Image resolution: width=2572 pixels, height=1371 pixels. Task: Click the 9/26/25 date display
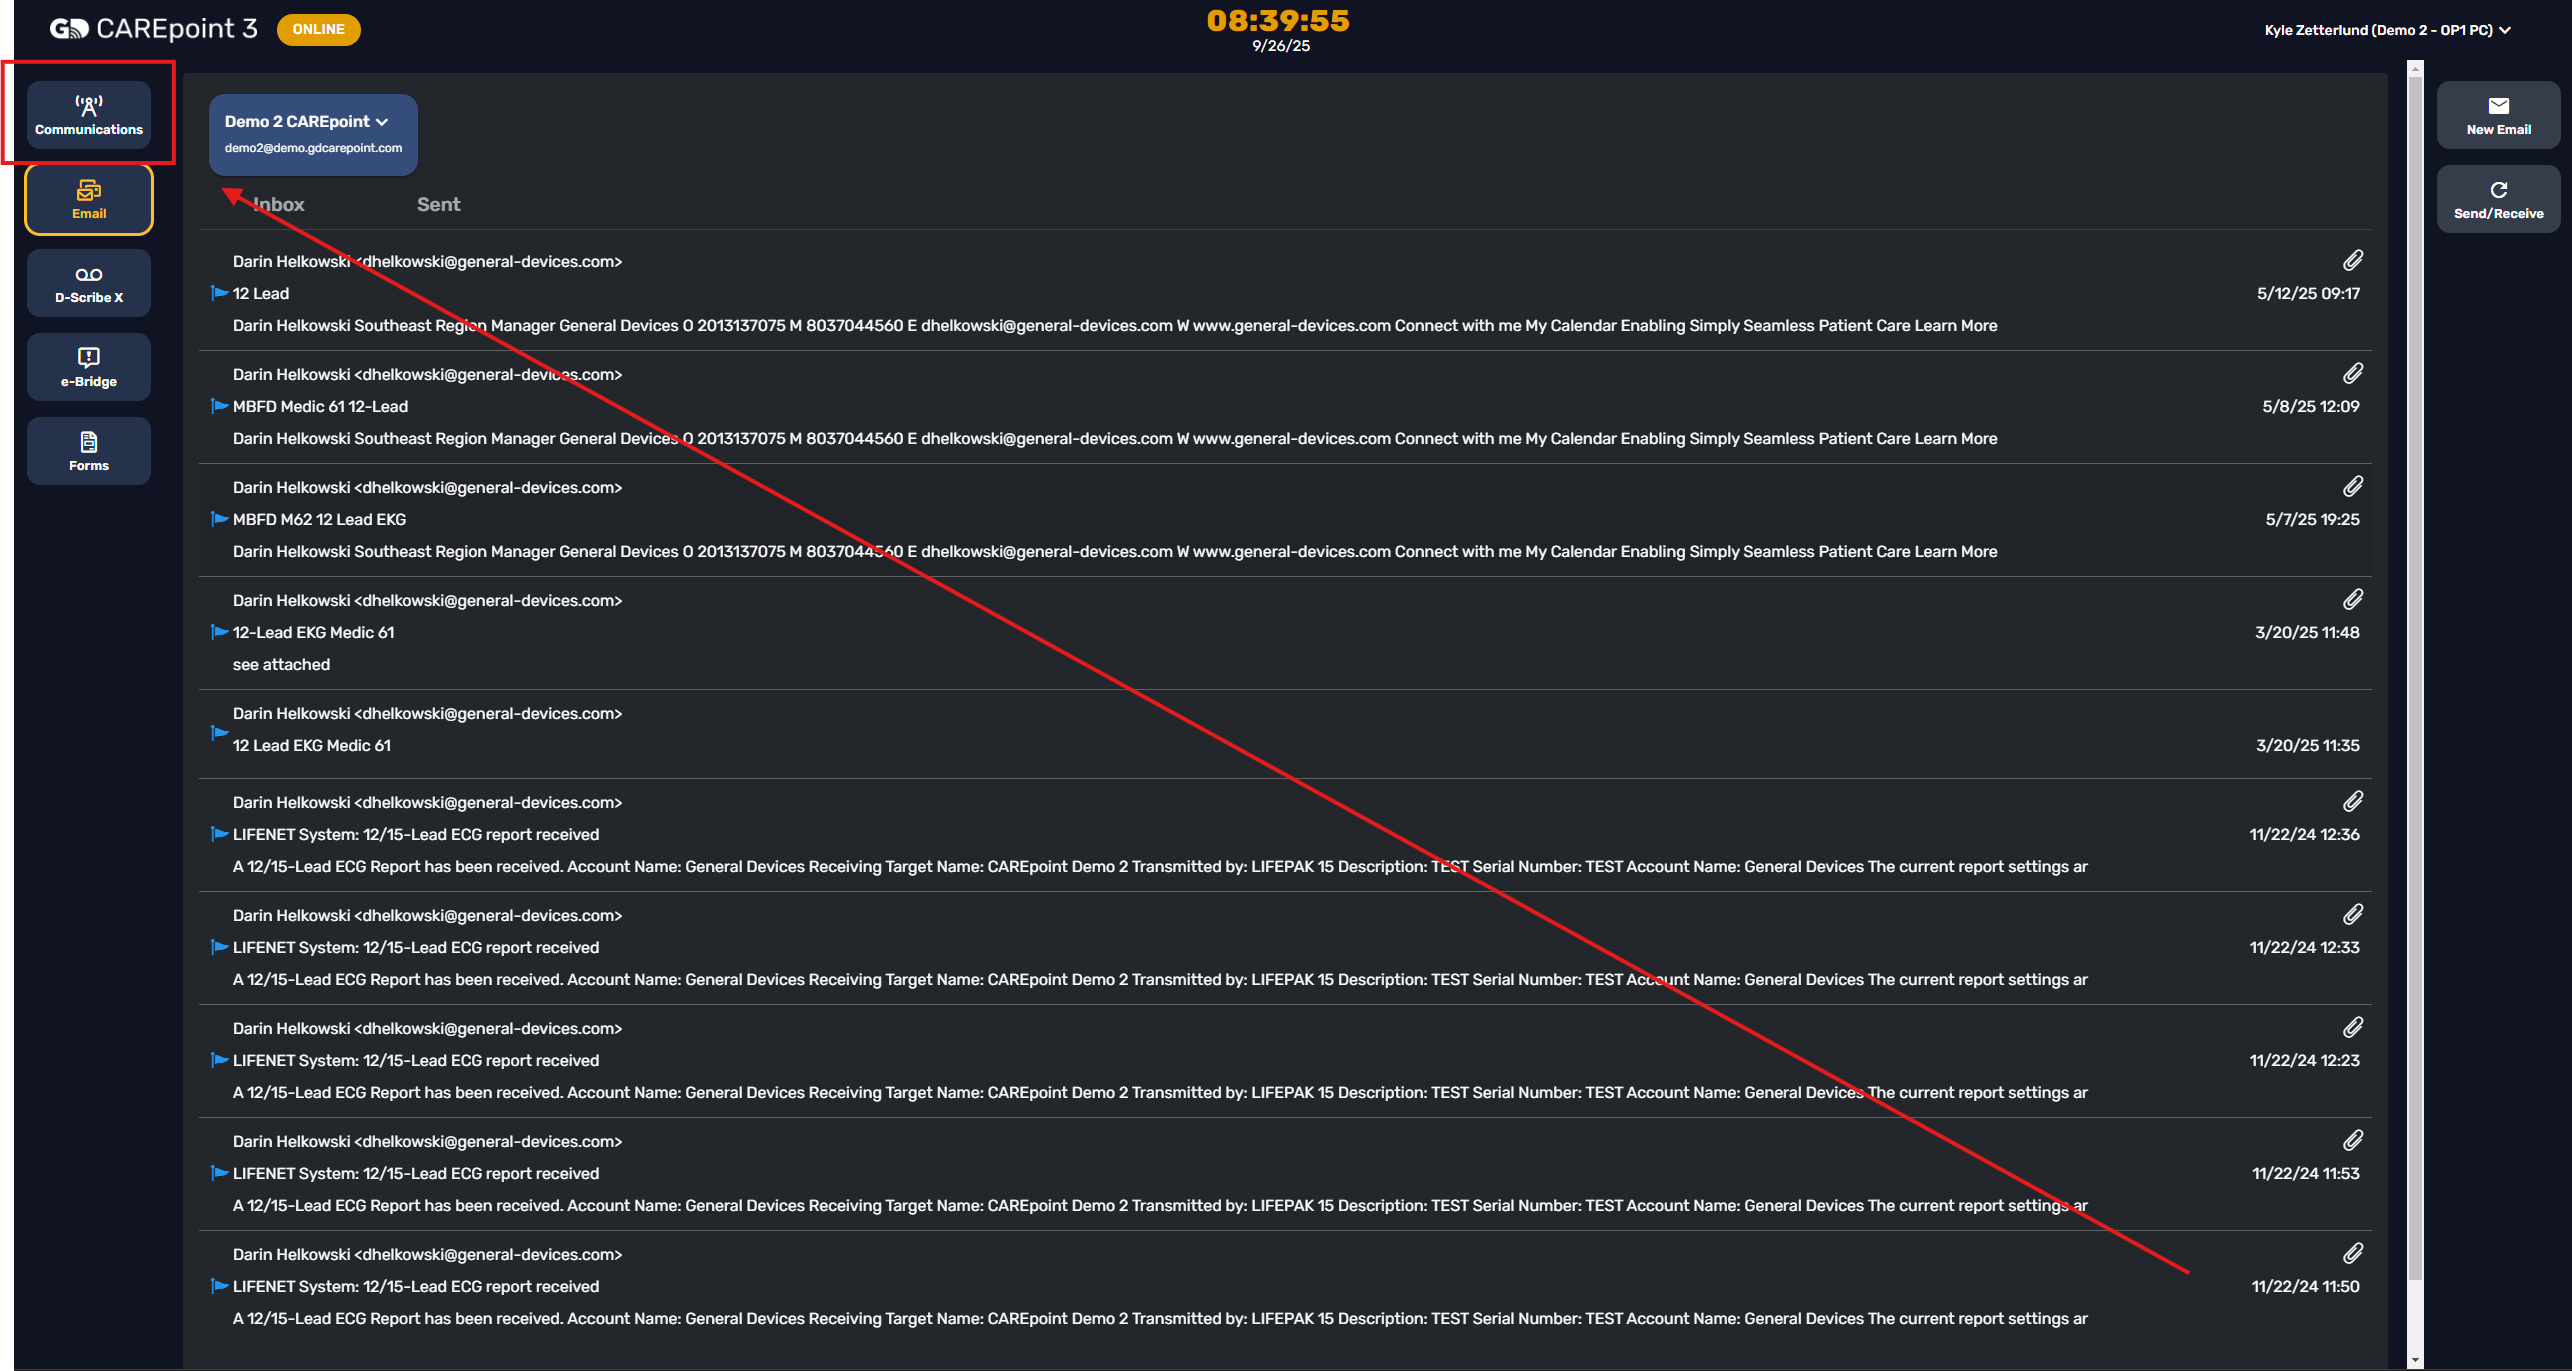click(x=1281, y=46)
